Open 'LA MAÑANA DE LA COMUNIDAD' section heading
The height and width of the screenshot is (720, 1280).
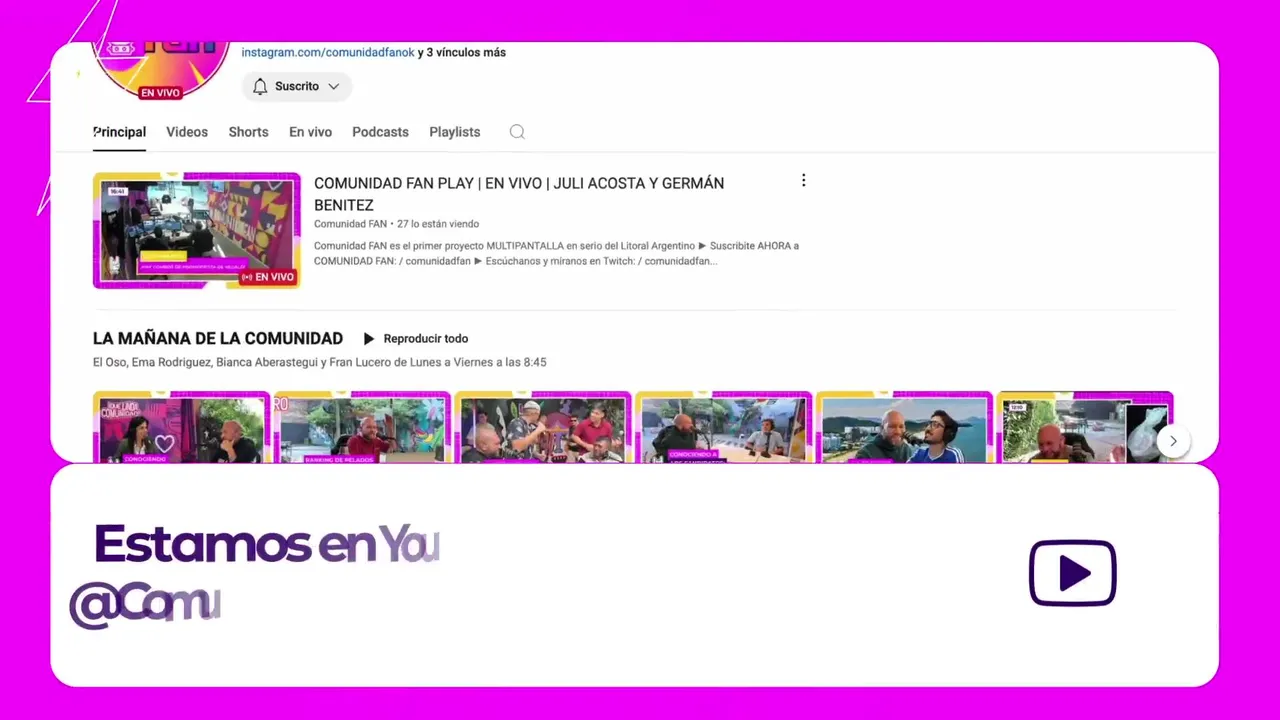(218, 339)
